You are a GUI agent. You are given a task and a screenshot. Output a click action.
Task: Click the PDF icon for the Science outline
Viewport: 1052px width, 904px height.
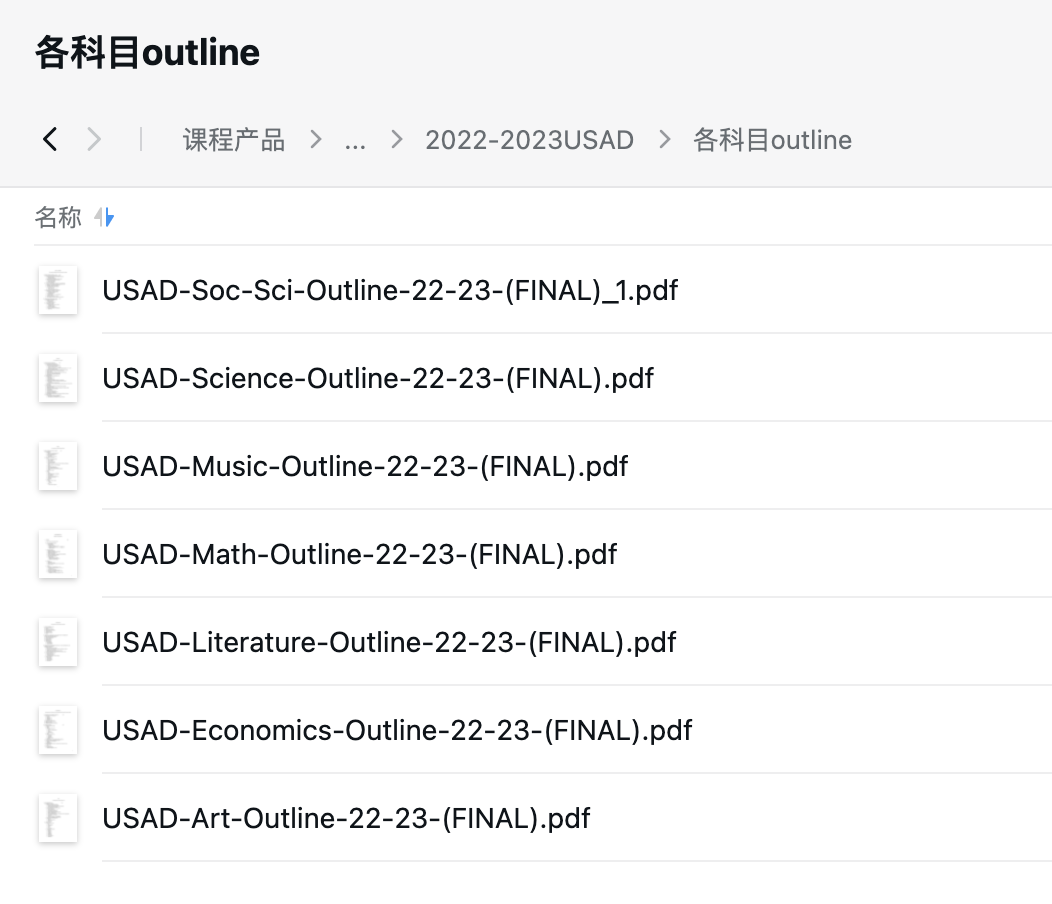tap(58, 379)
